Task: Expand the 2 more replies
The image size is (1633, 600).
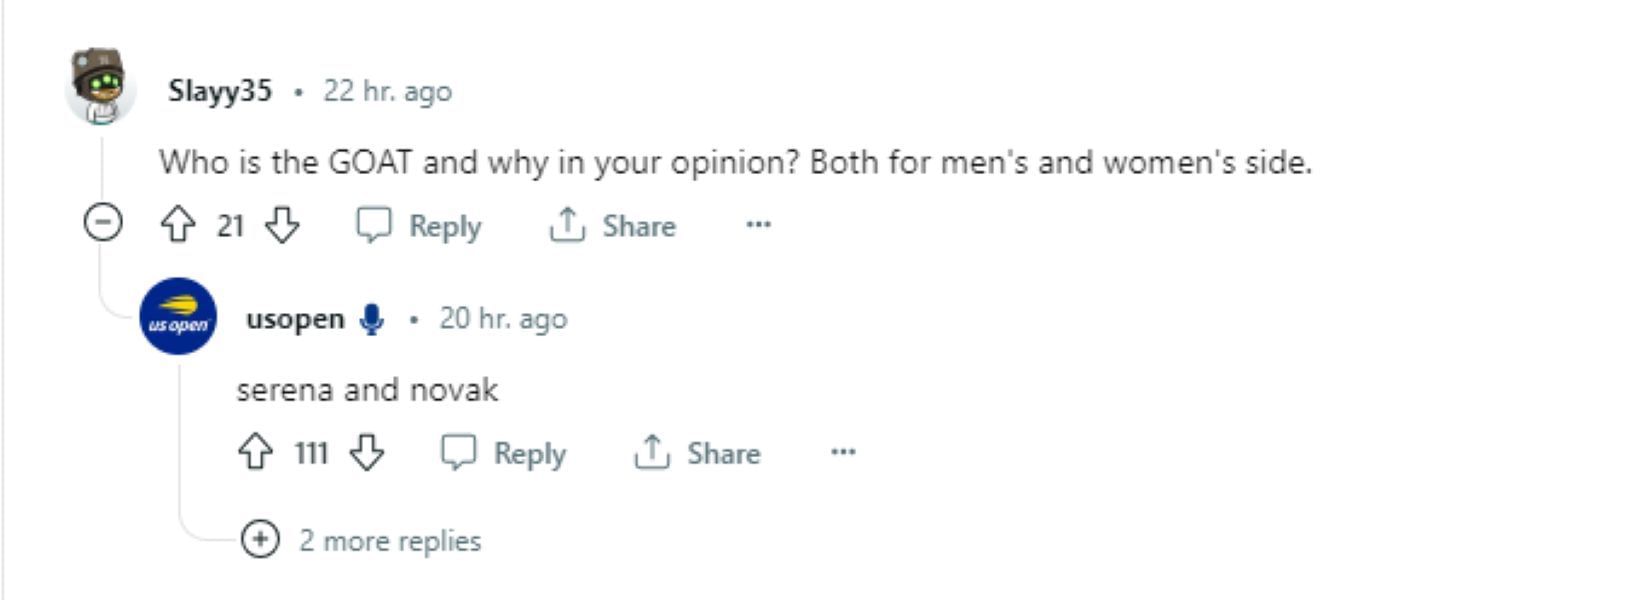Action: (x=260, y=540)
